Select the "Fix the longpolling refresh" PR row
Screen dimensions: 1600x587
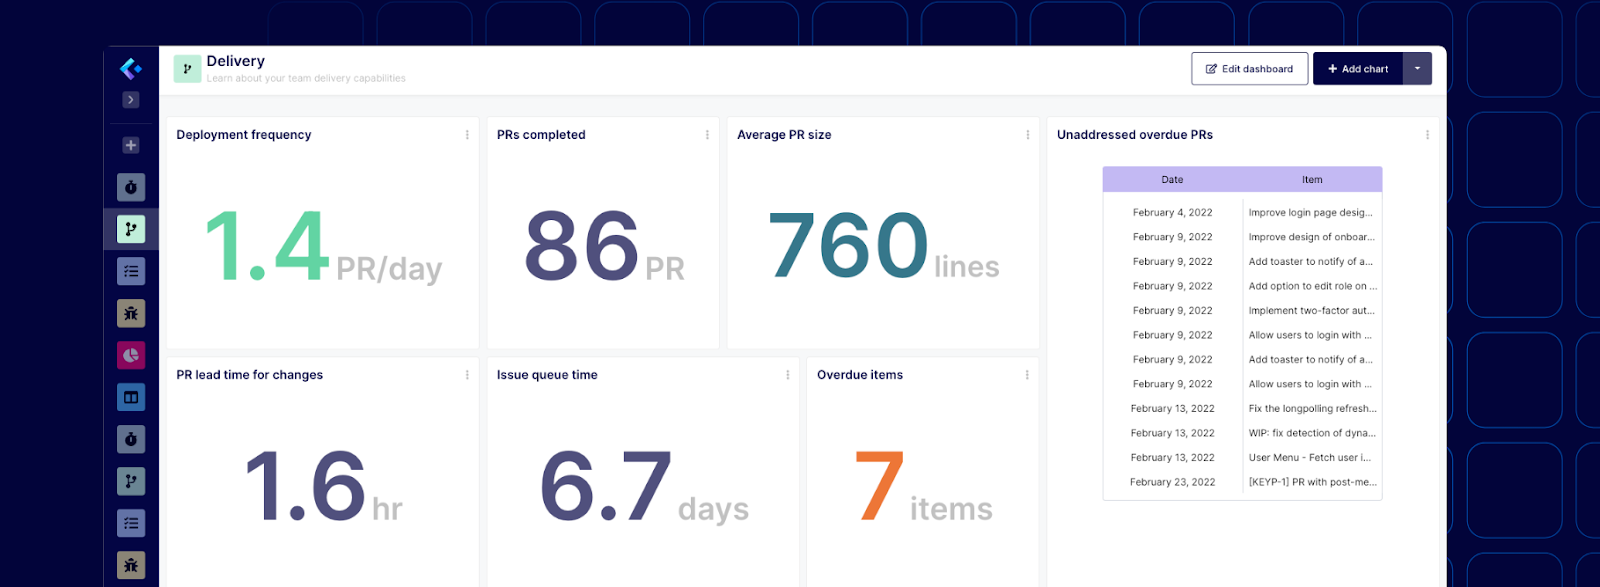click(1312, 409)
